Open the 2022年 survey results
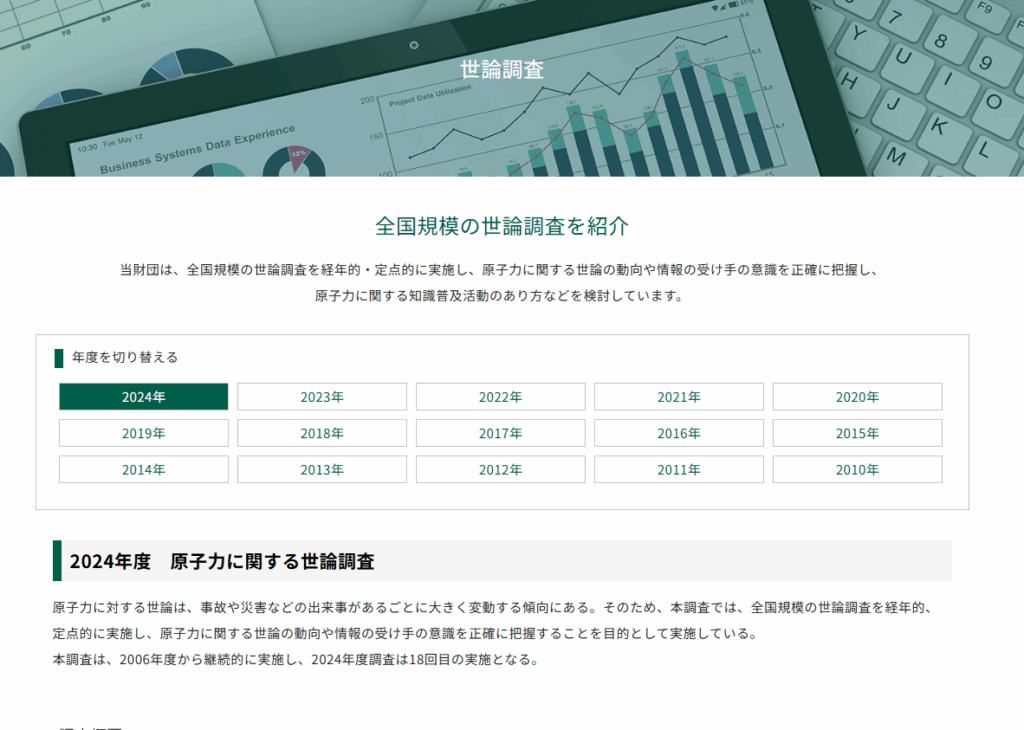This screenshot has height=730, width=1024. tap(500, 397)
